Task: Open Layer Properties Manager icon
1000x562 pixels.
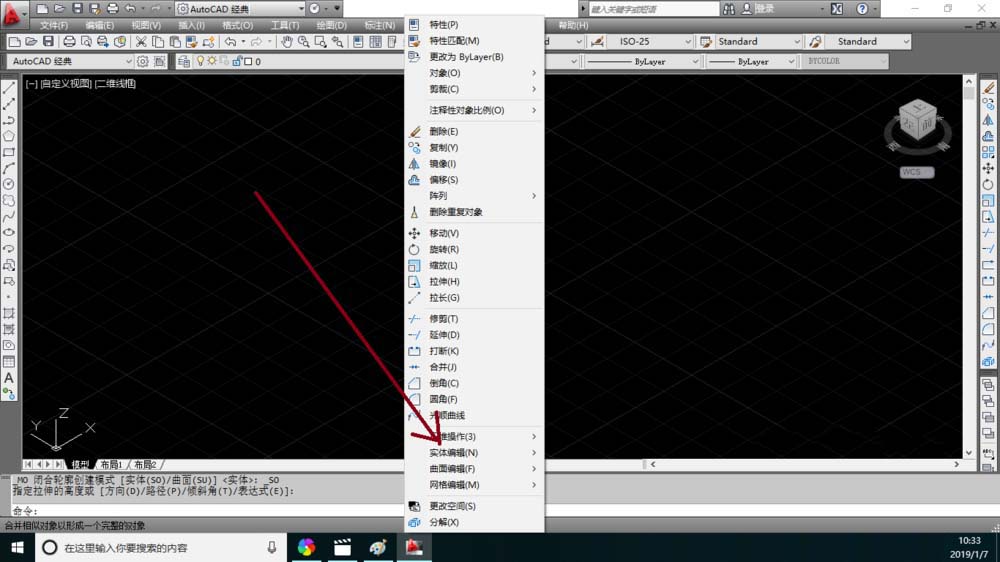Action: pyautogui.click(x=184, y=61)
